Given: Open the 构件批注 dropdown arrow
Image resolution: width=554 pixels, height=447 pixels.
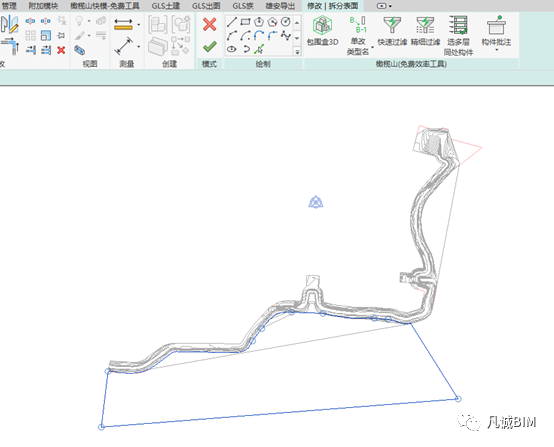Looking at the screenshot, I should pyautogui.click(x=496, y=50).
